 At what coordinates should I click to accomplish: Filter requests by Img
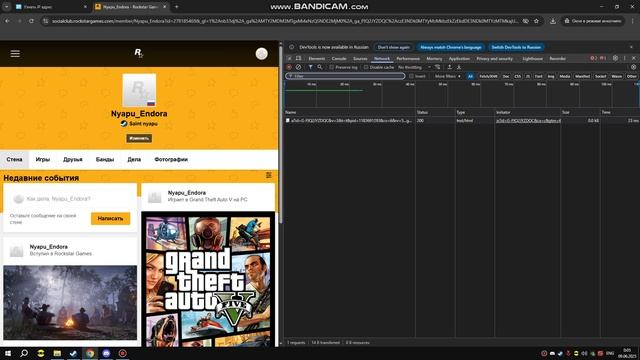(x=551, y=76)
